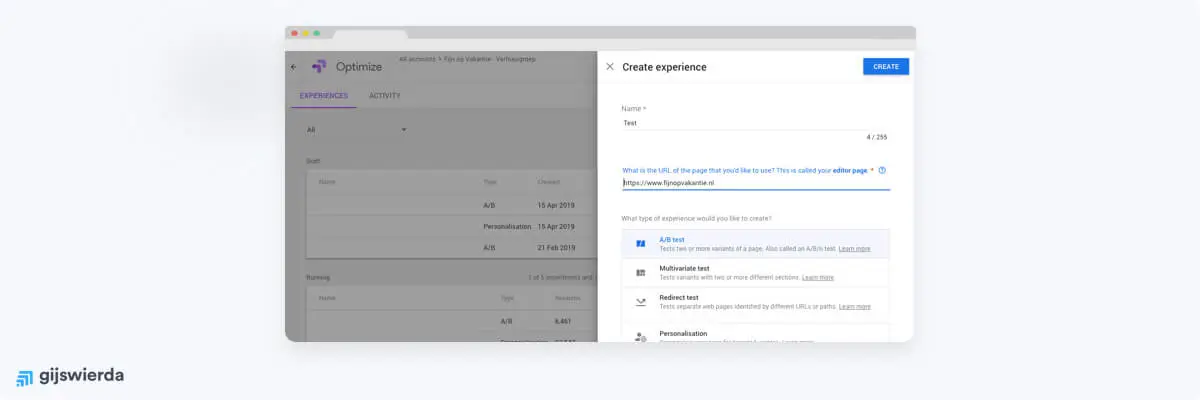Click the Name header in Running table

tap(327, 297)
